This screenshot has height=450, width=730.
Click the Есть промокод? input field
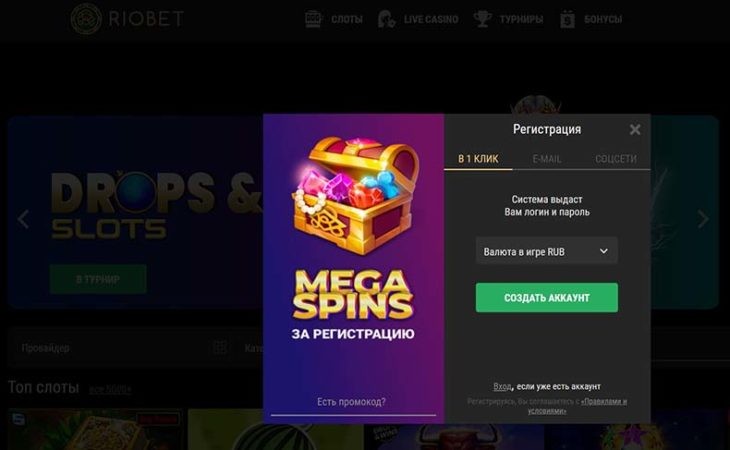[353, 403]
